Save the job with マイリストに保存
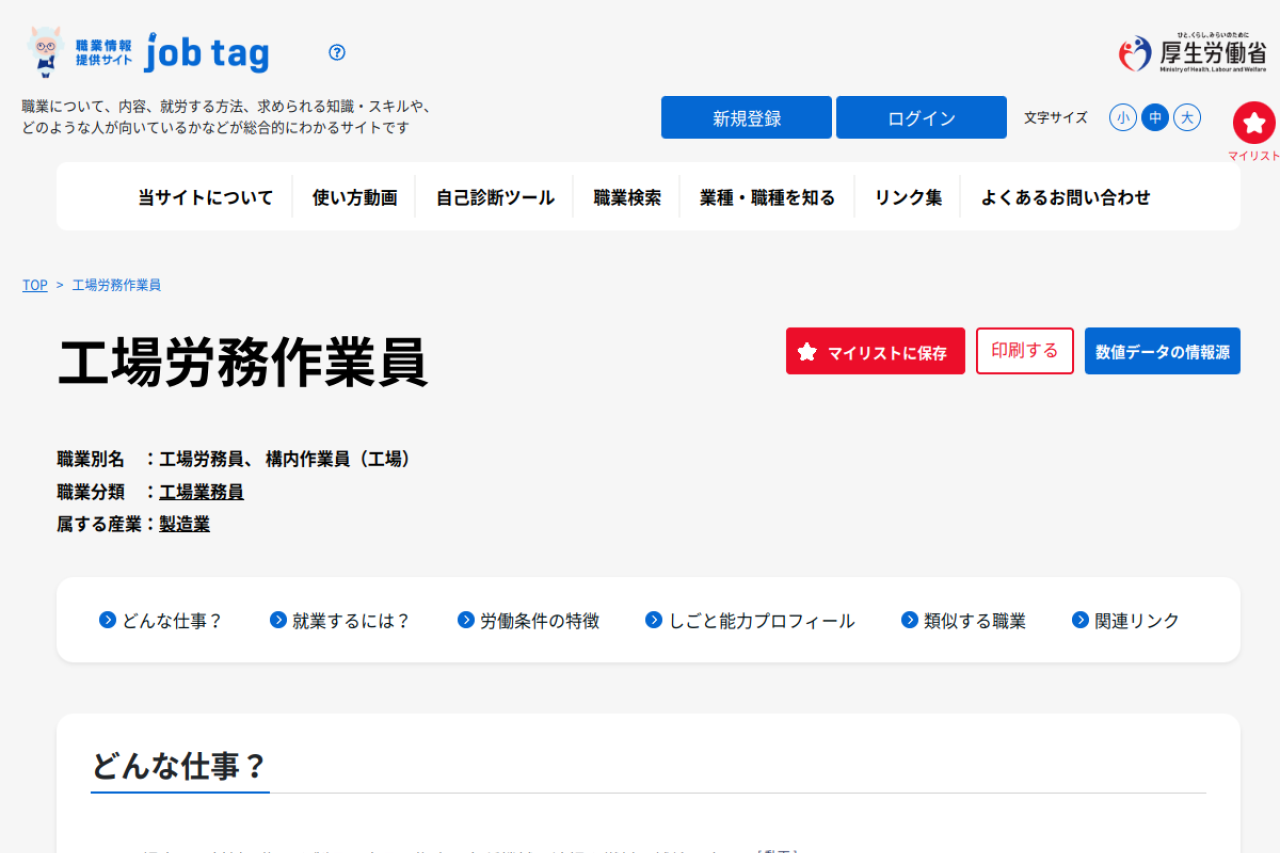Image resolution: width=1280 pixels, height=853 pixels. [x=875, y=351]
